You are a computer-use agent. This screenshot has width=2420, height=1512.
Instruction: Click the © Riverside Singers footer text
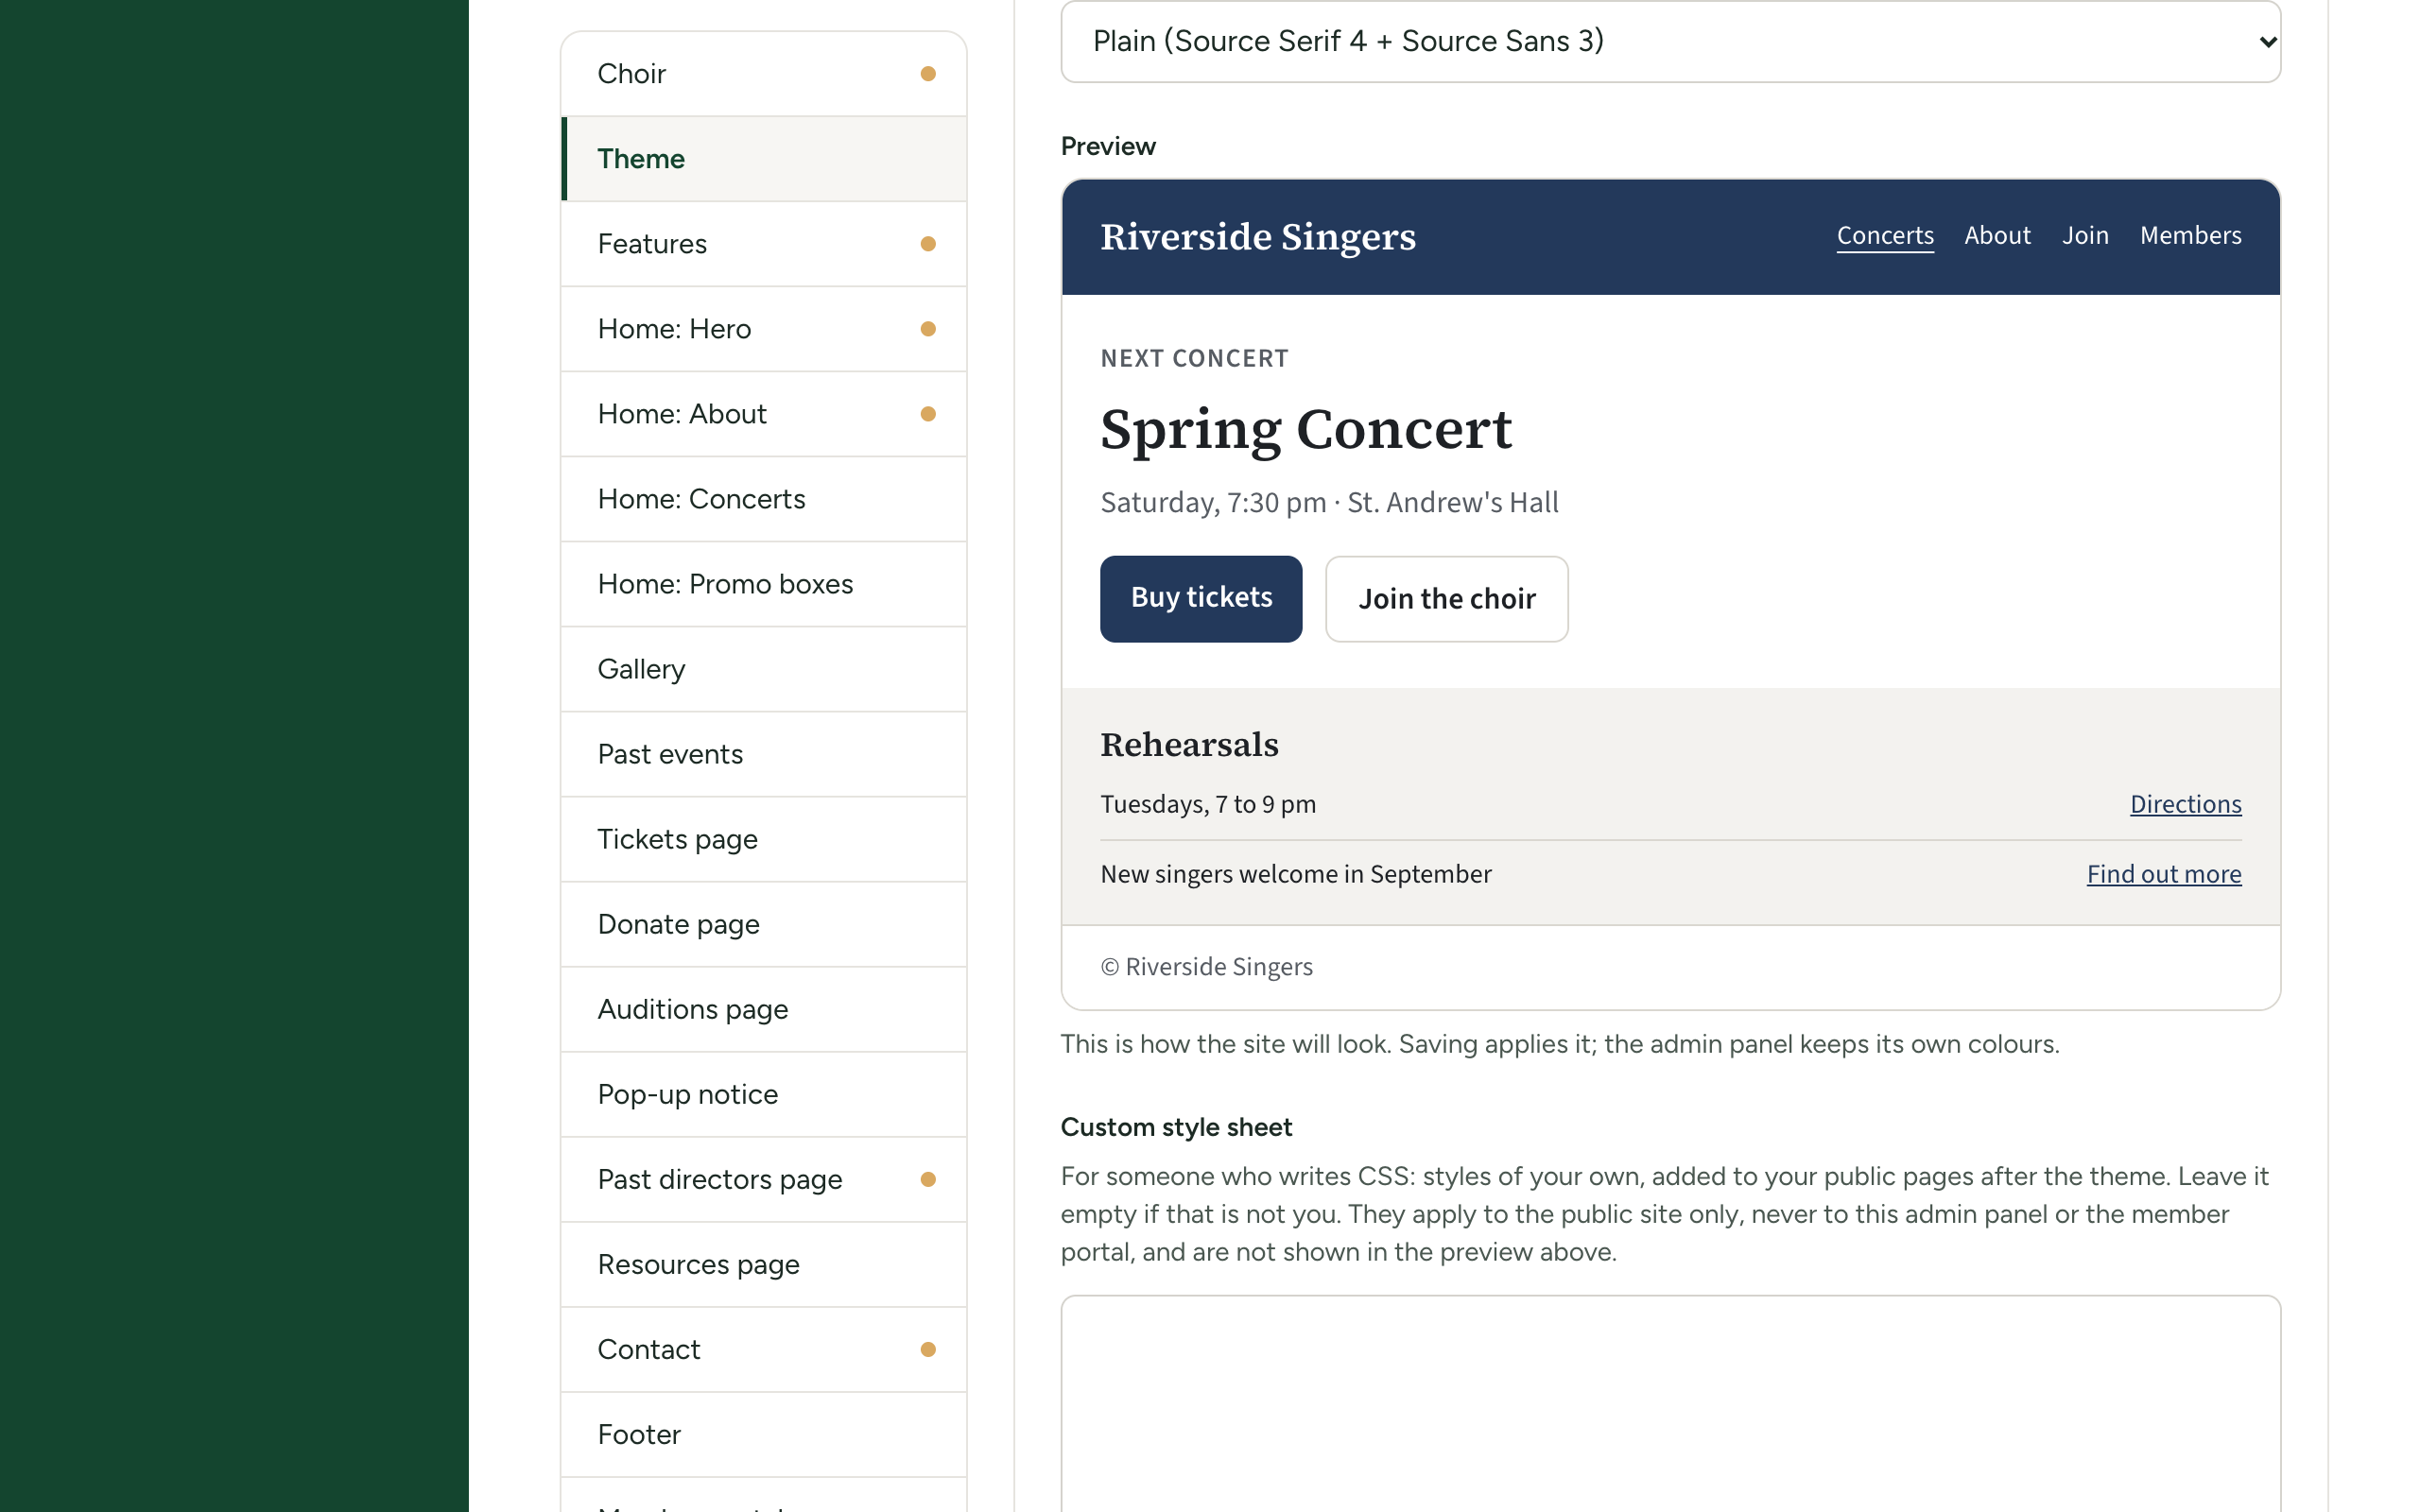point(1206,966)
